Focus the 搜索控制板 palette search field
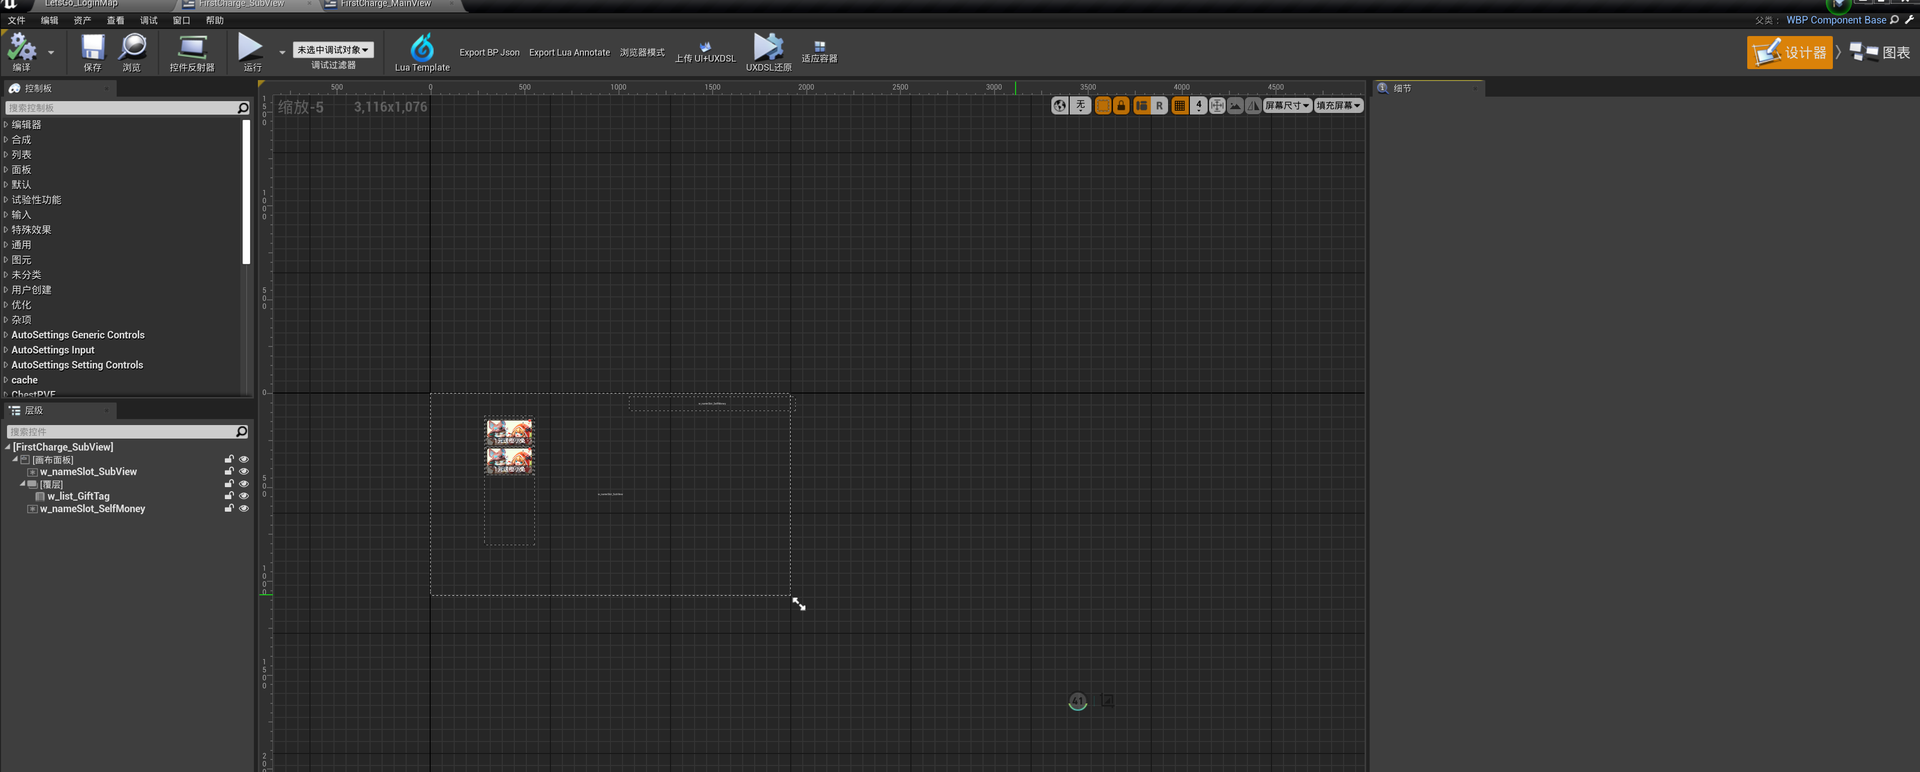Viewport: 1920px width, 772px height. (128, 108)
